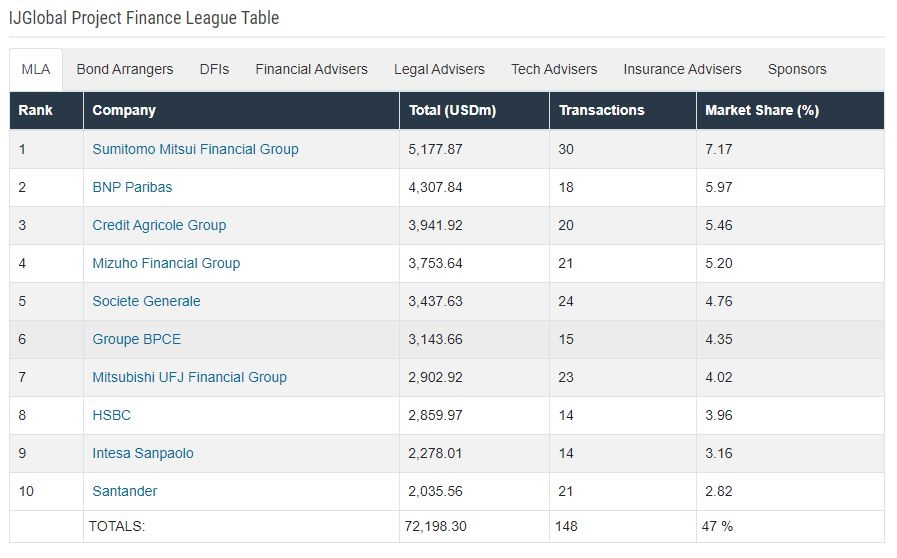
Task: Select the TOTALS: row label
Action: tap(117, 526)
